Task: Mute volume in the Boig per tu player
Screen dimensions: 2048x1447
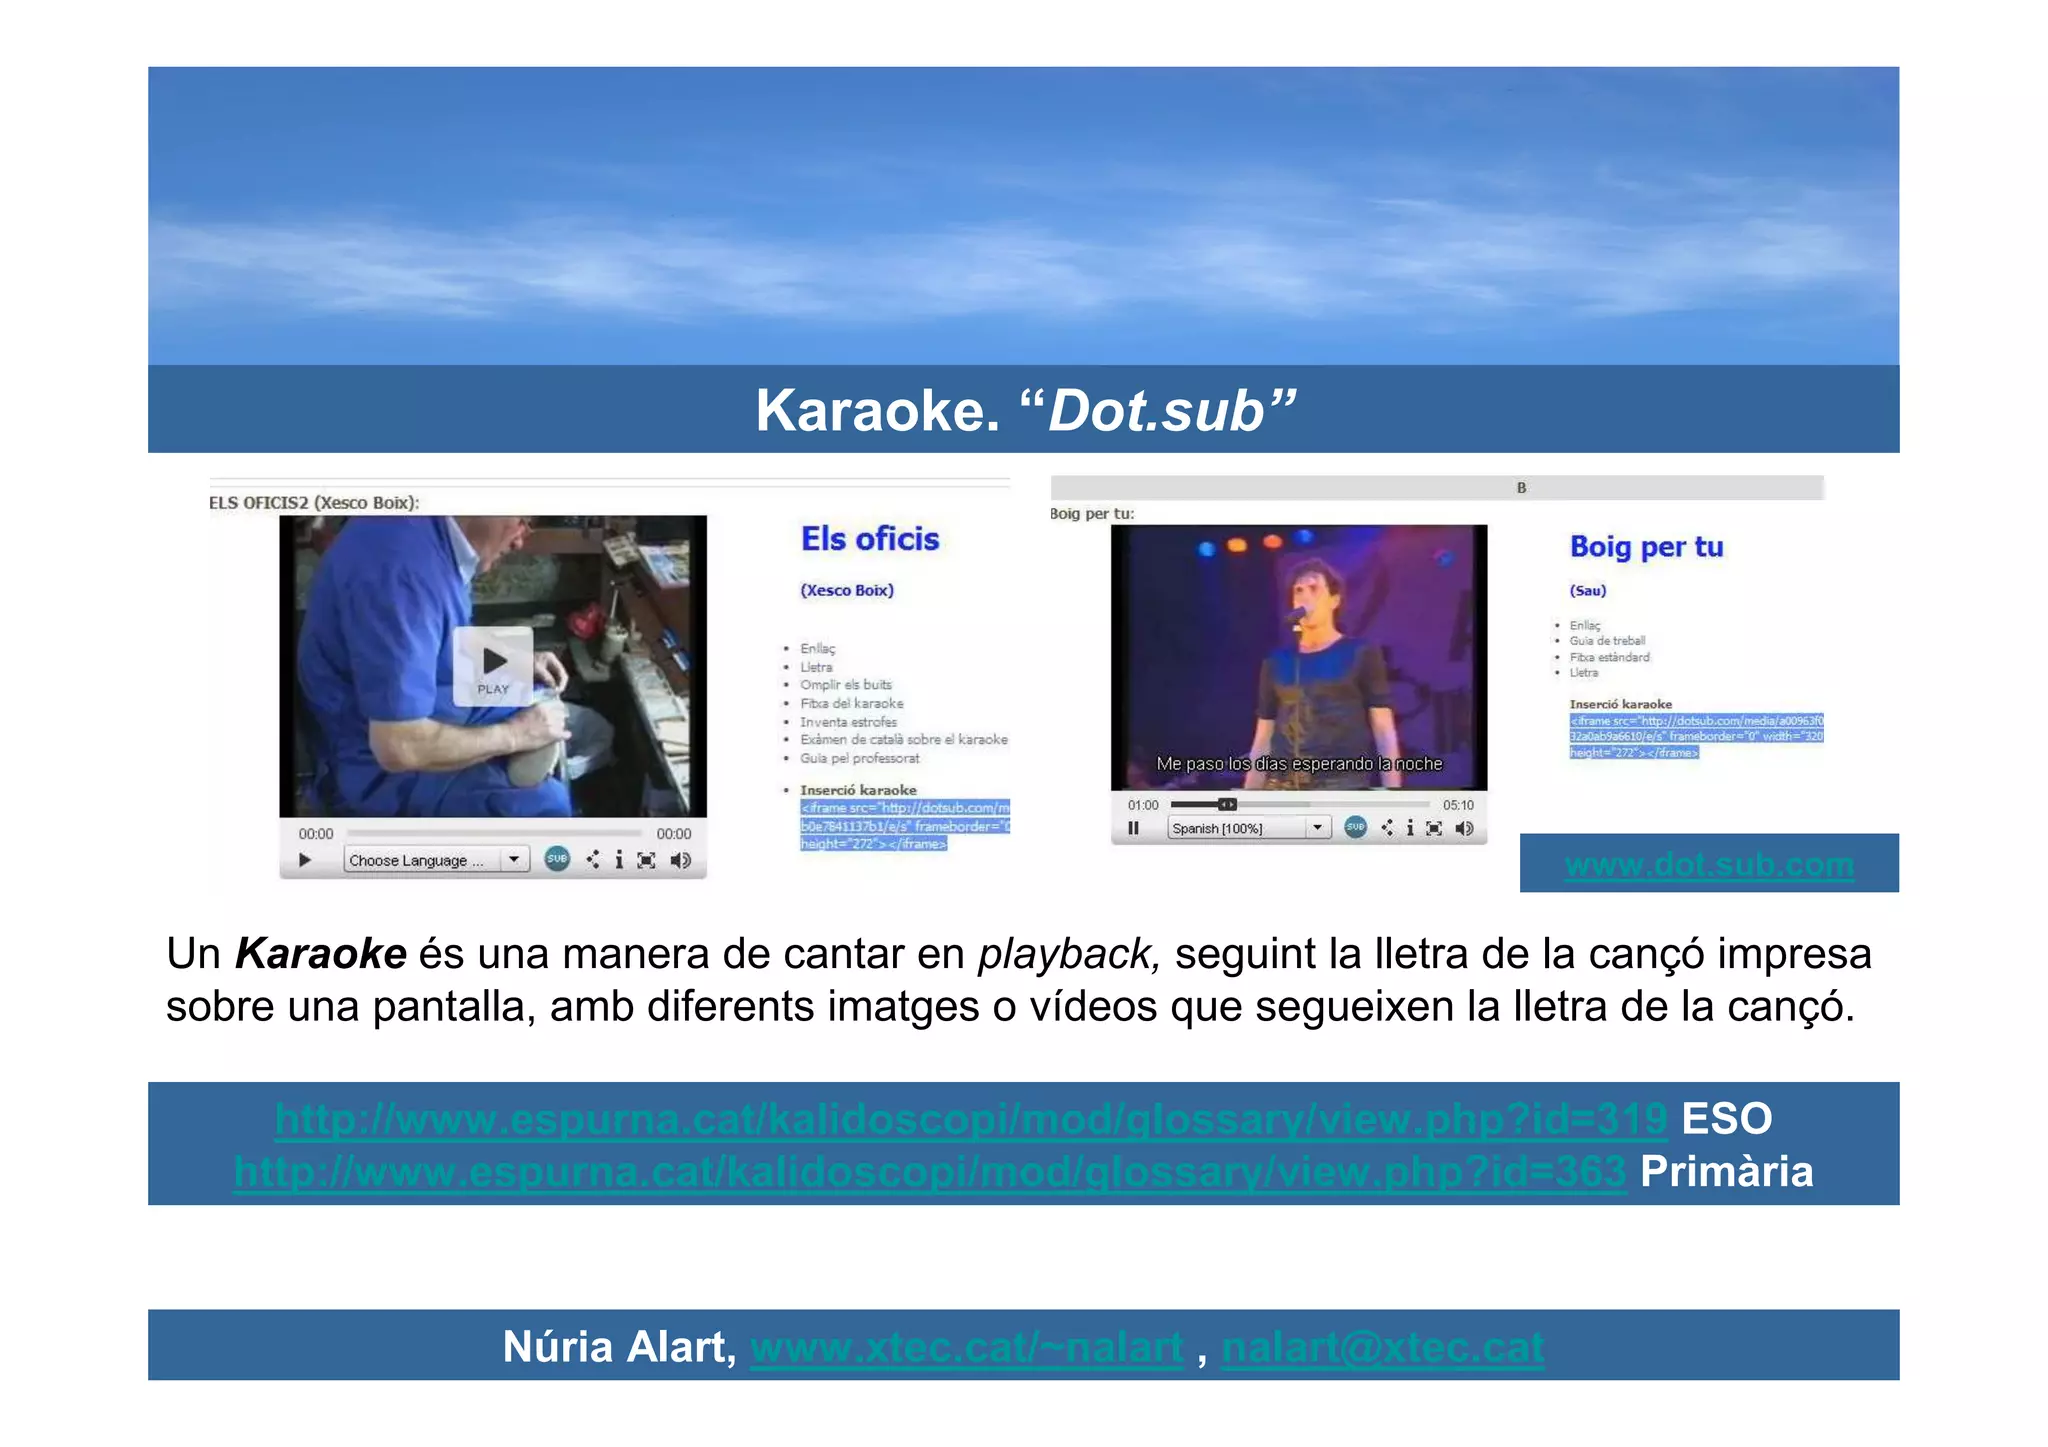Action: pos(1465,828)
